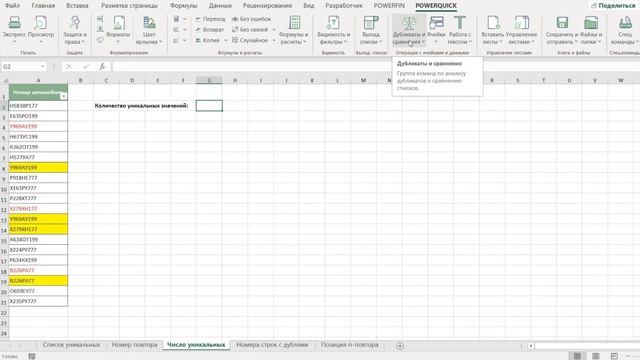Select the highlighted cell in row 8
The width and height of the screenshot is (640, 360).
[x=38, y=167]
